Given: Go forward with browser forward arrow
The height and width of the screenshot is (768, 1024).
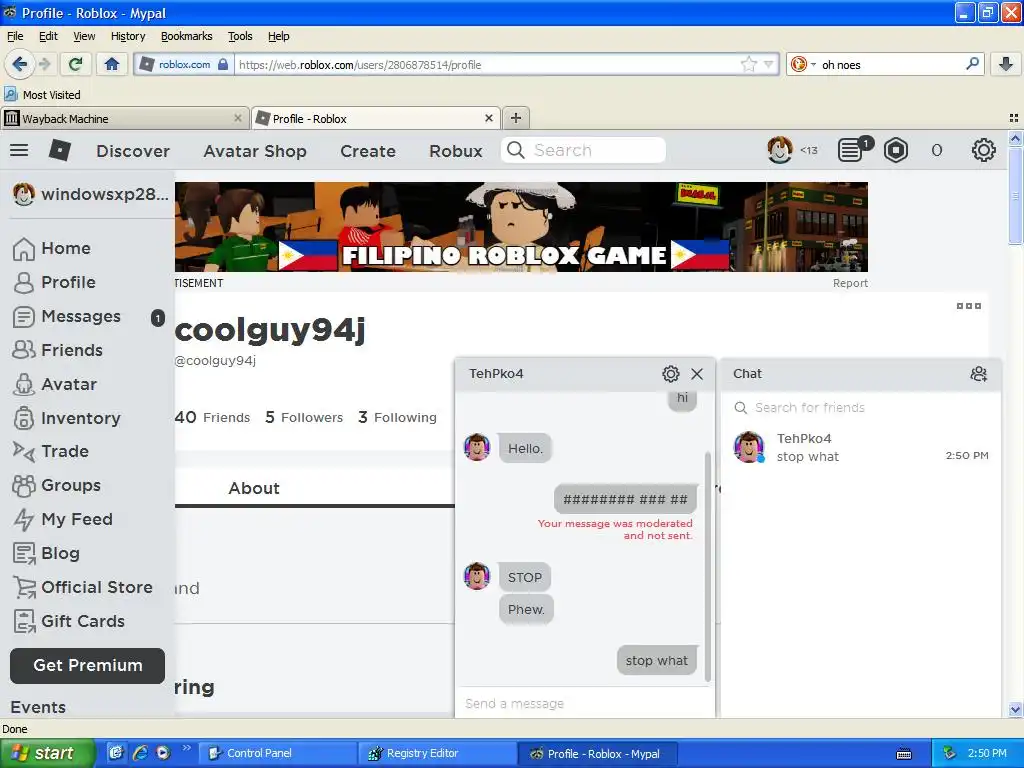Looking at the screenshot, I should (44, 64).
